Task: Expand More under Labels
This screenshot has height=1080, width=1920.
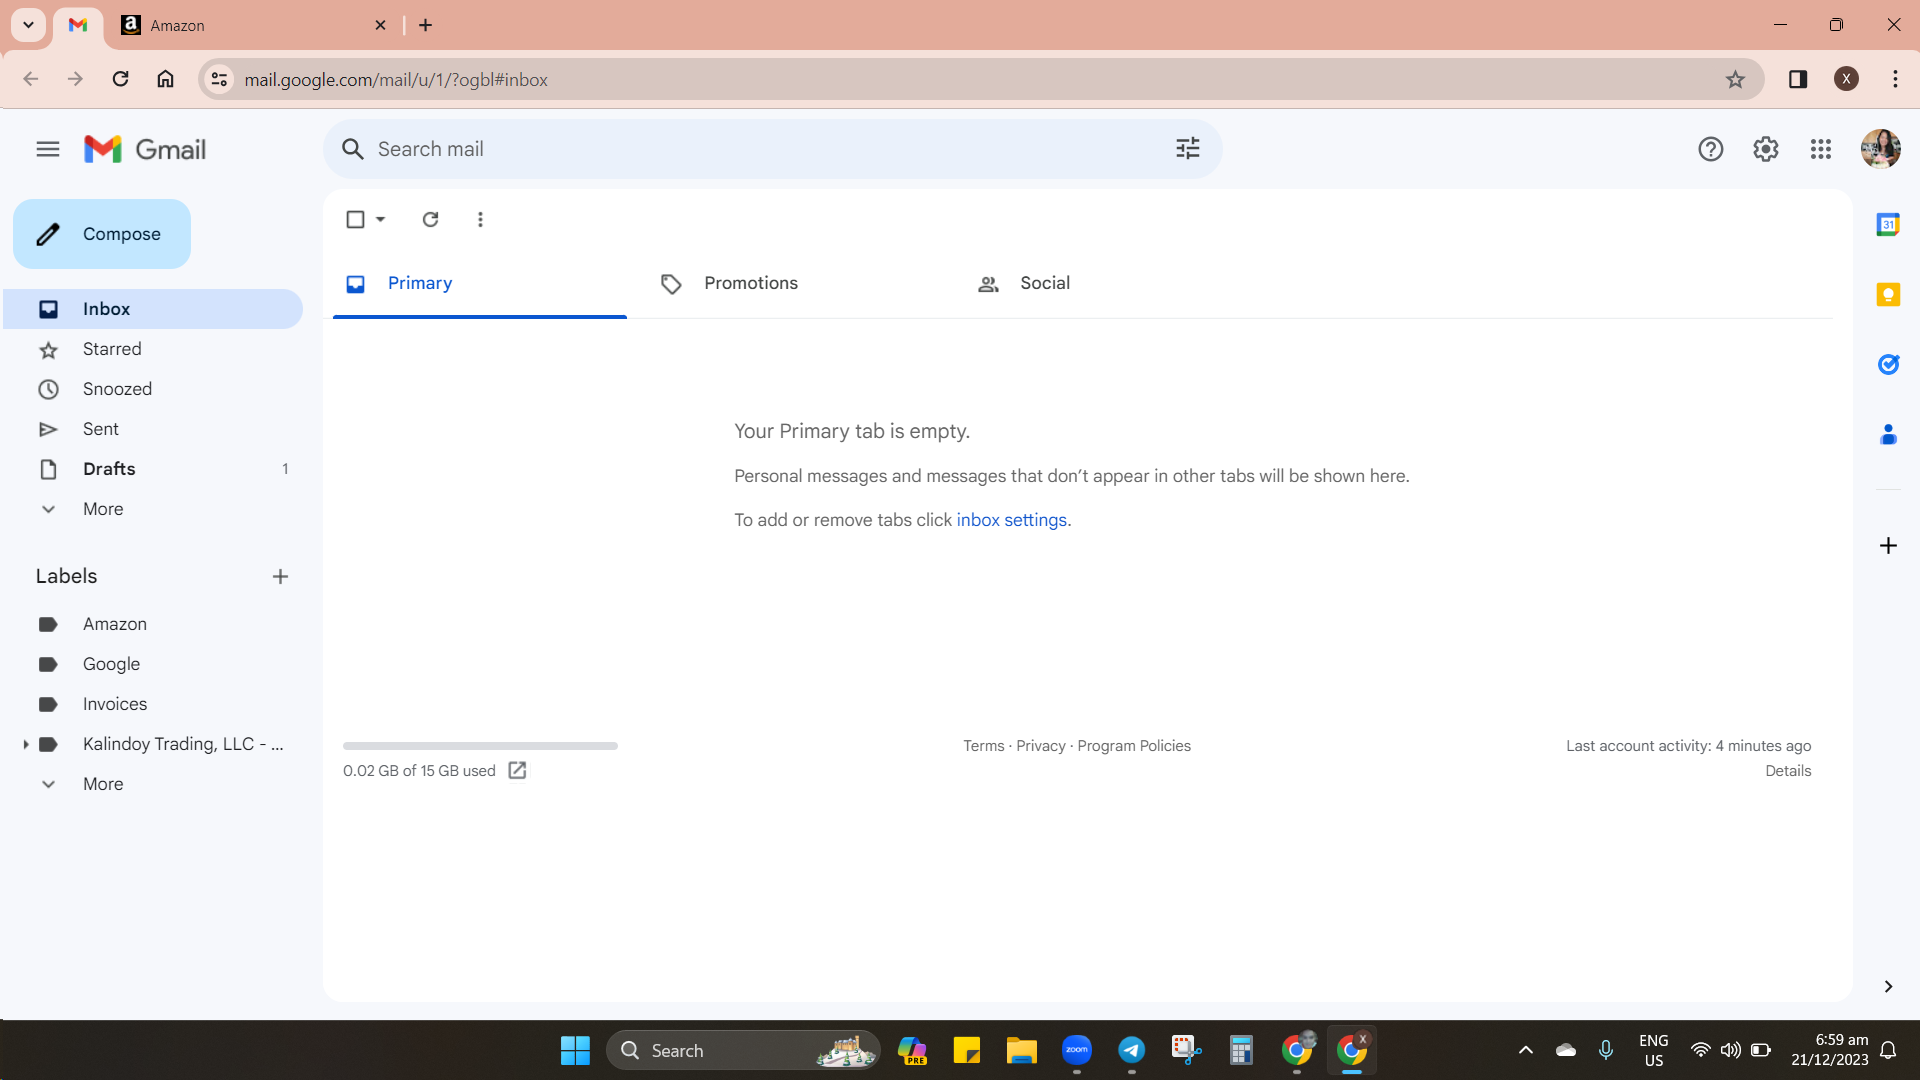Action: pyautogui.click(x=103, y=784)
